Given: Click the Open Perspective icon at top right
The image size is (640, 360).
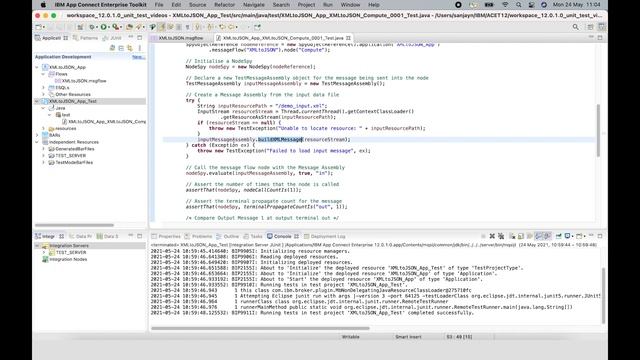Looking at the screenshot, I should click(591, 27).
